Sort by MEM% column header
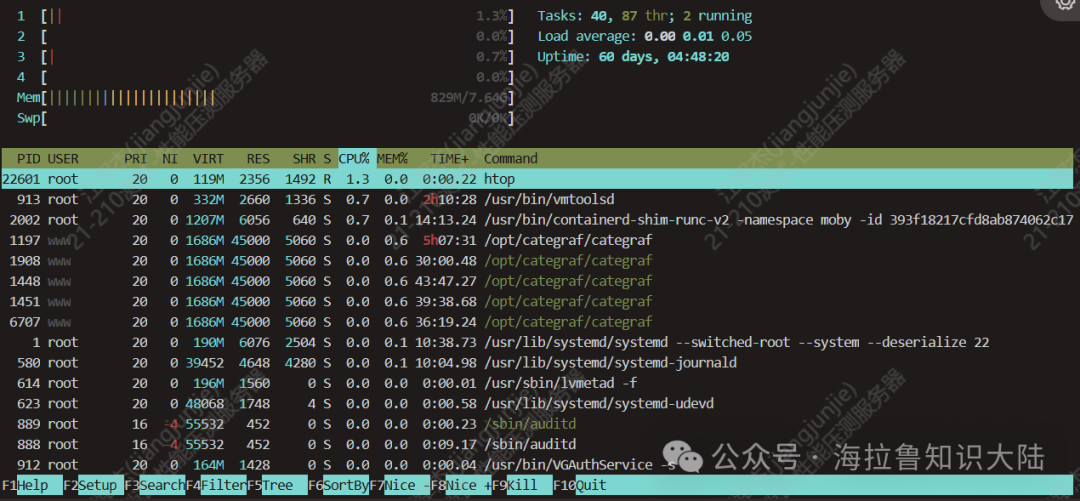The image size is (1080, 501). [x=392, y=159]
